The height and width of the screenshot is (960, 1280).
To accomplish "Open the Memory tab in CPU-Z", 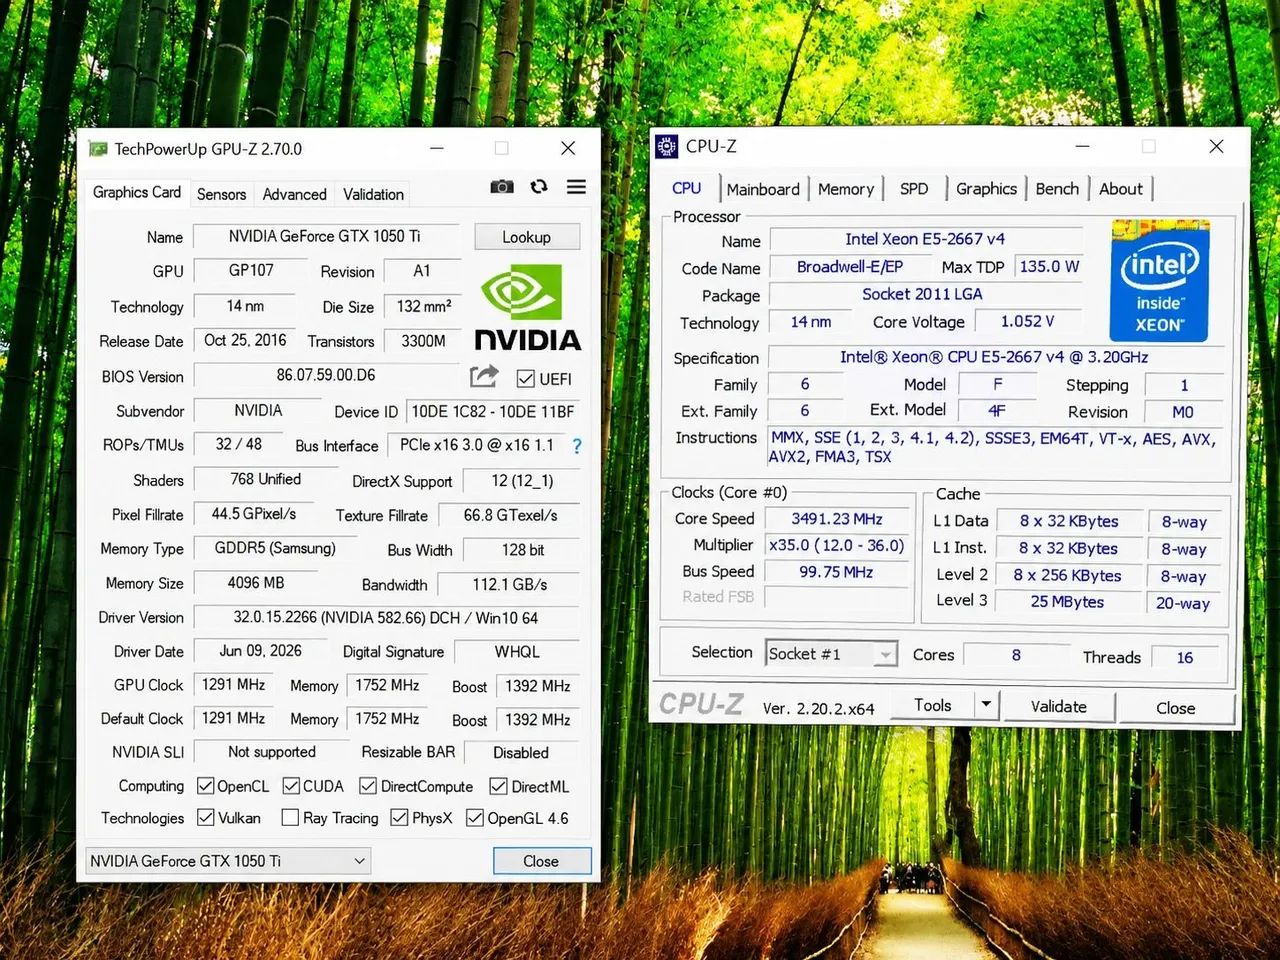I will pos(846,189).
